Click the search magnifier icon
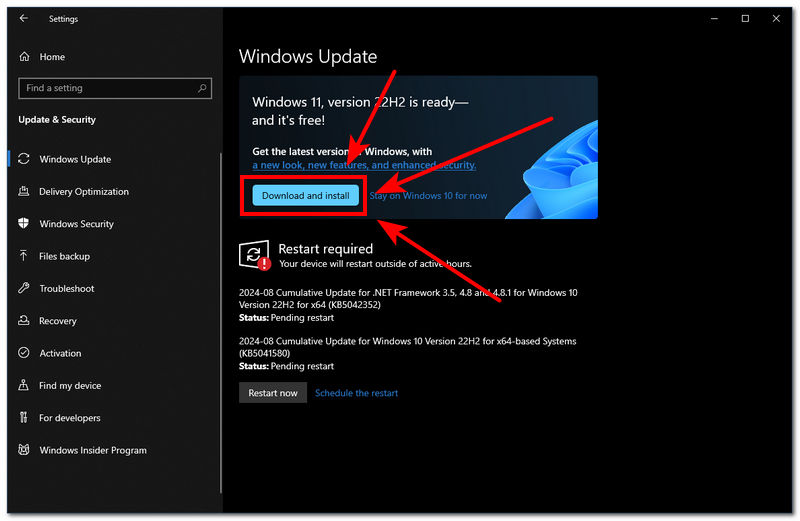This screenshot has width=800, height=521. click(202, 88)
